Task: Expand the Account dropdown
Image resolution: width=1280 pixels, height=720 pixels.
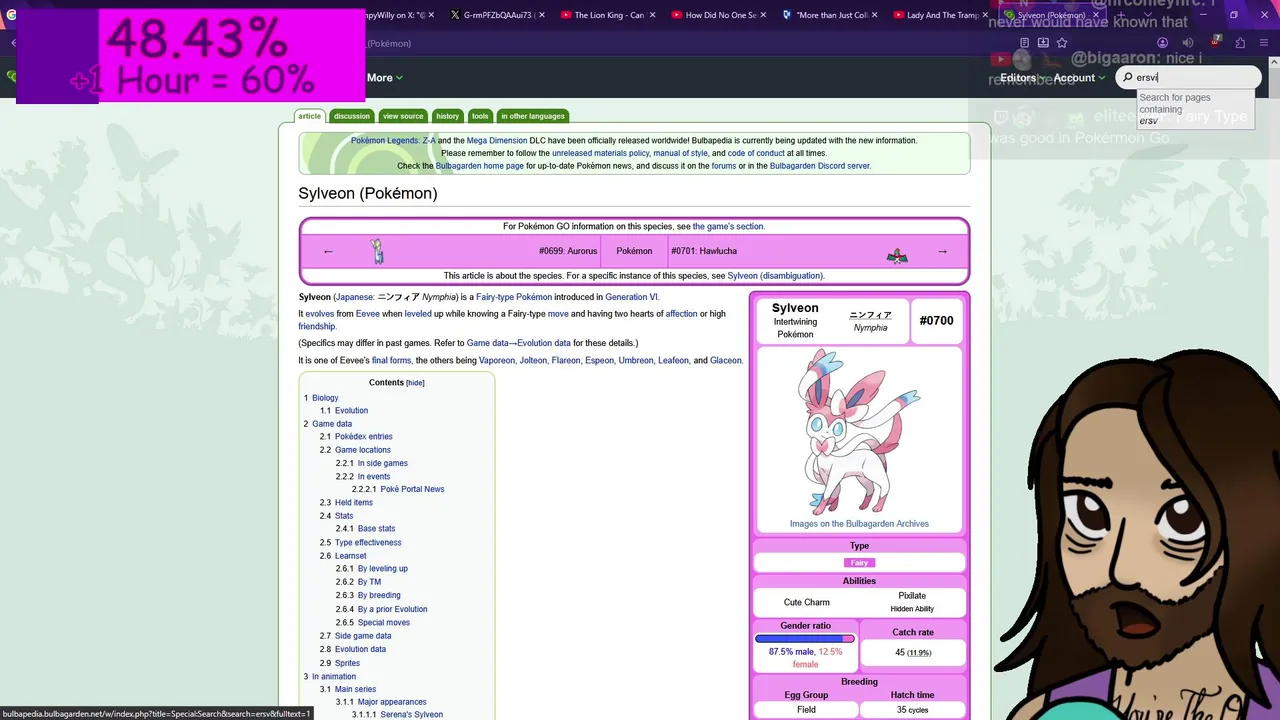Action: 1079,77
